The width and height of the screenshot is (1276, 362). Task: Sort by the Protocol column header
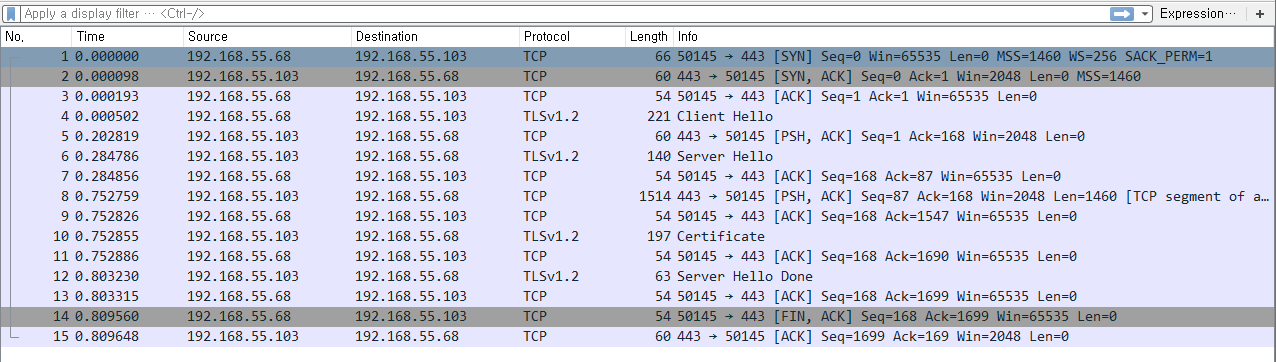tap(571, 36)
